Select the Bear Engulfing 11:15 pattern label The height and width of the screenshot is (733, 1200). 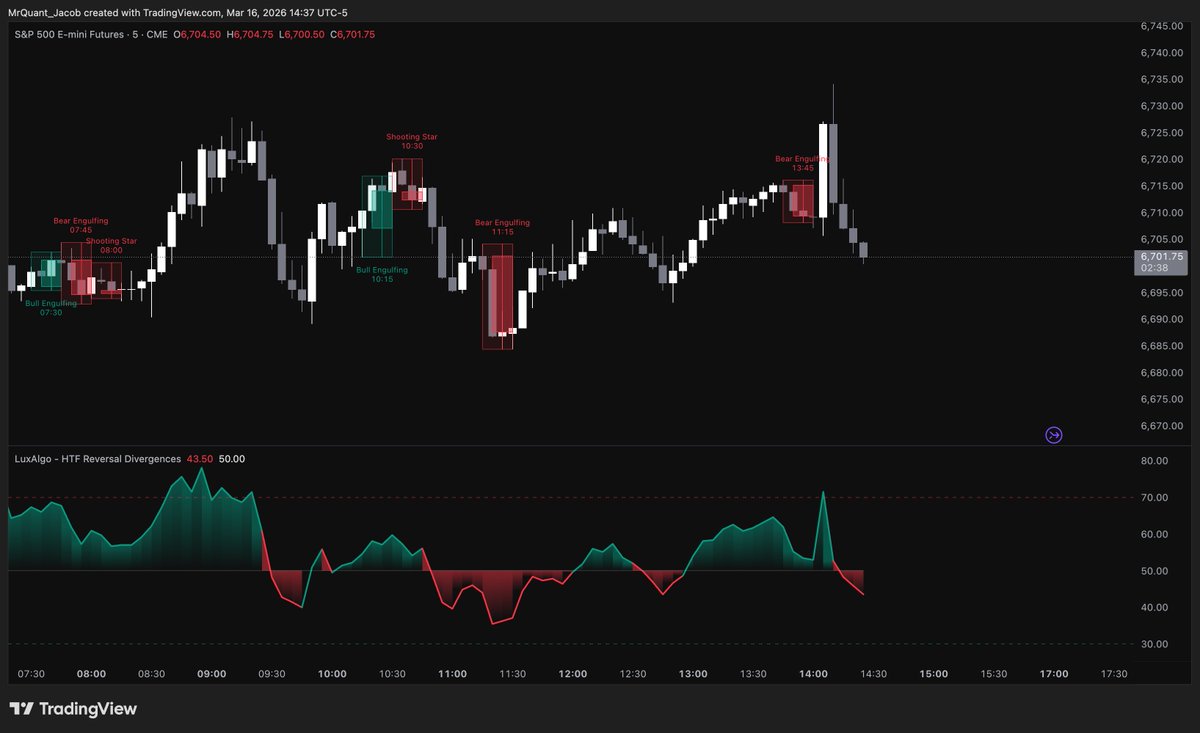pyautogui.click(x=502, y=227)
